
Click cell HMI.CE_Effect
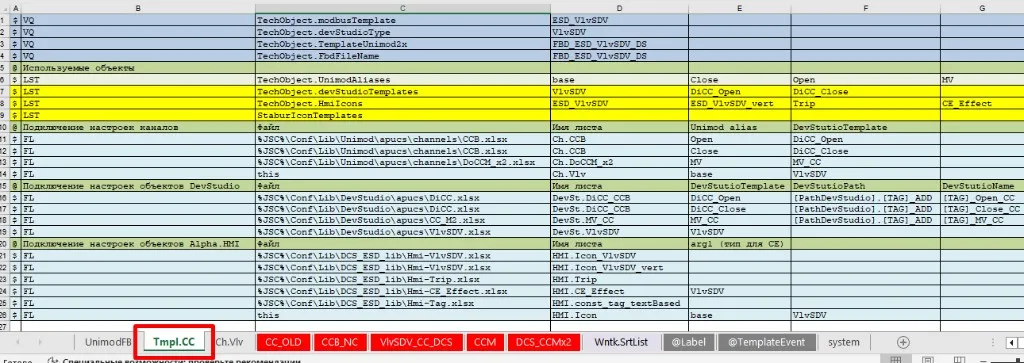pyautogui.click(x=619, y=291)
